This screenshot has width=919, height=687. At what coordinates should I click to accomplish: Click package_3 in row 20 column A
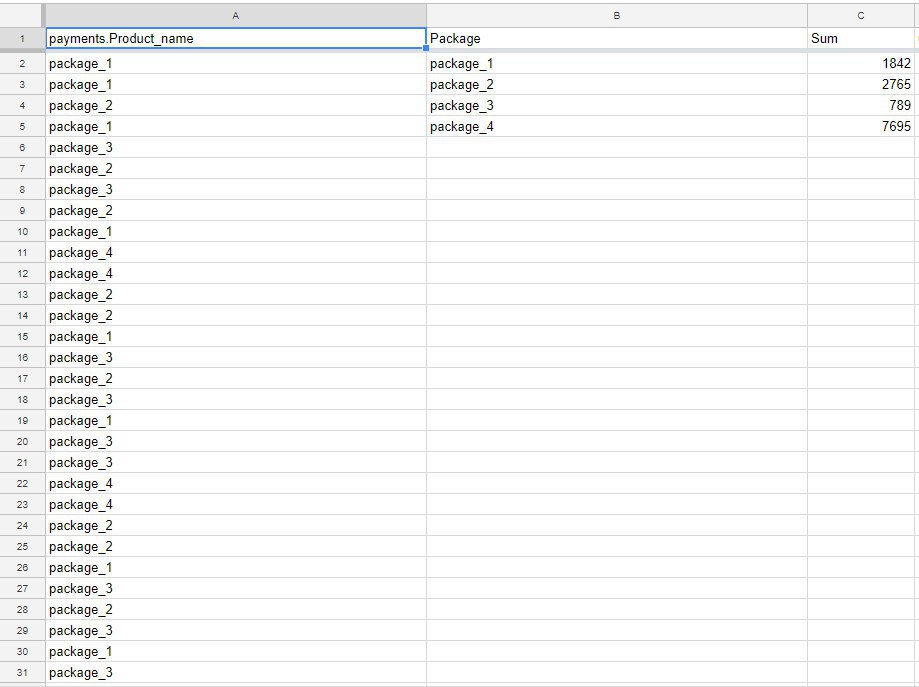pyautogui.click(x=236, y=441)
